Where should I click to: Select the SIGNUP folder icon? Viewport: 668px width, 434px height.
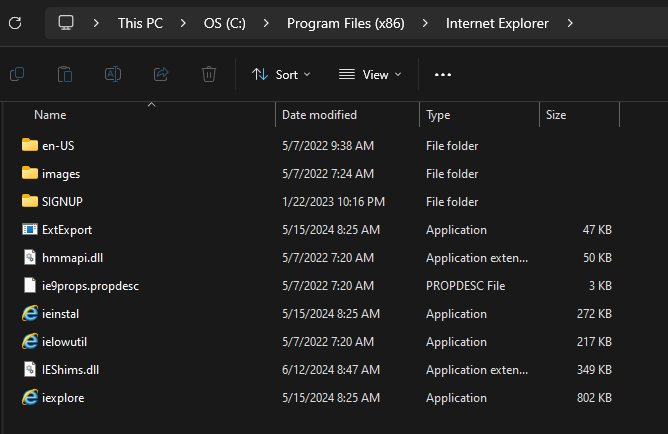(30, 201)
